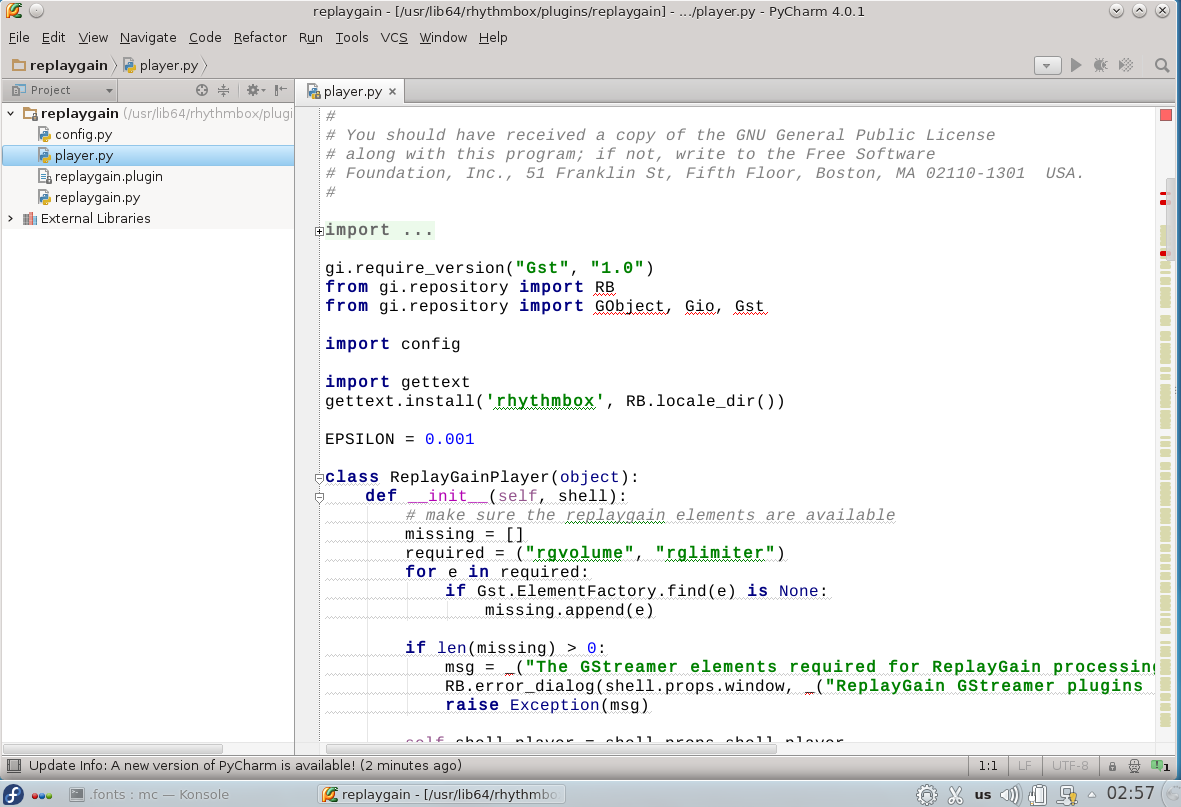Open the Edit menu
Image resolution: width=1181 pixels, height=807 pixels.
(x=53, y=38)
